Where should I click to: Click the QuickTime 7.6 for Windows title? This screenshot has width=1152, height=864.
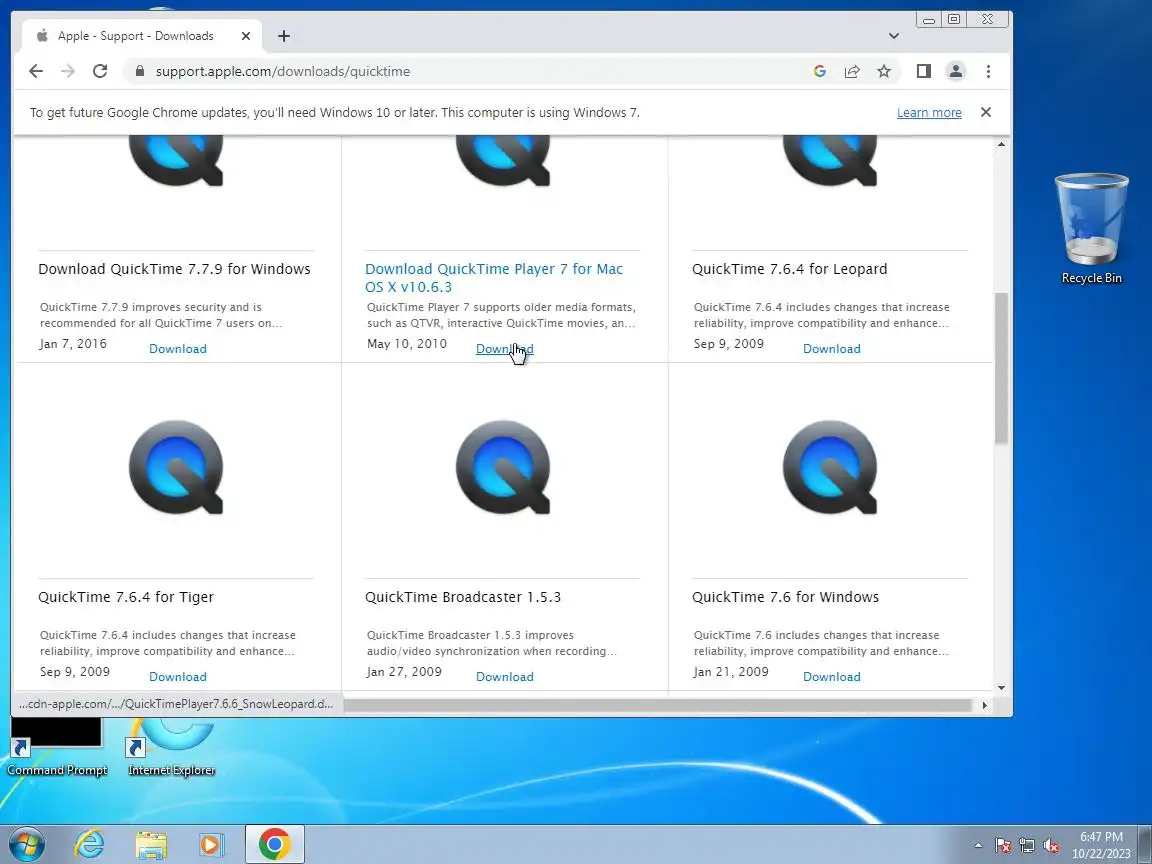(785, 597)
